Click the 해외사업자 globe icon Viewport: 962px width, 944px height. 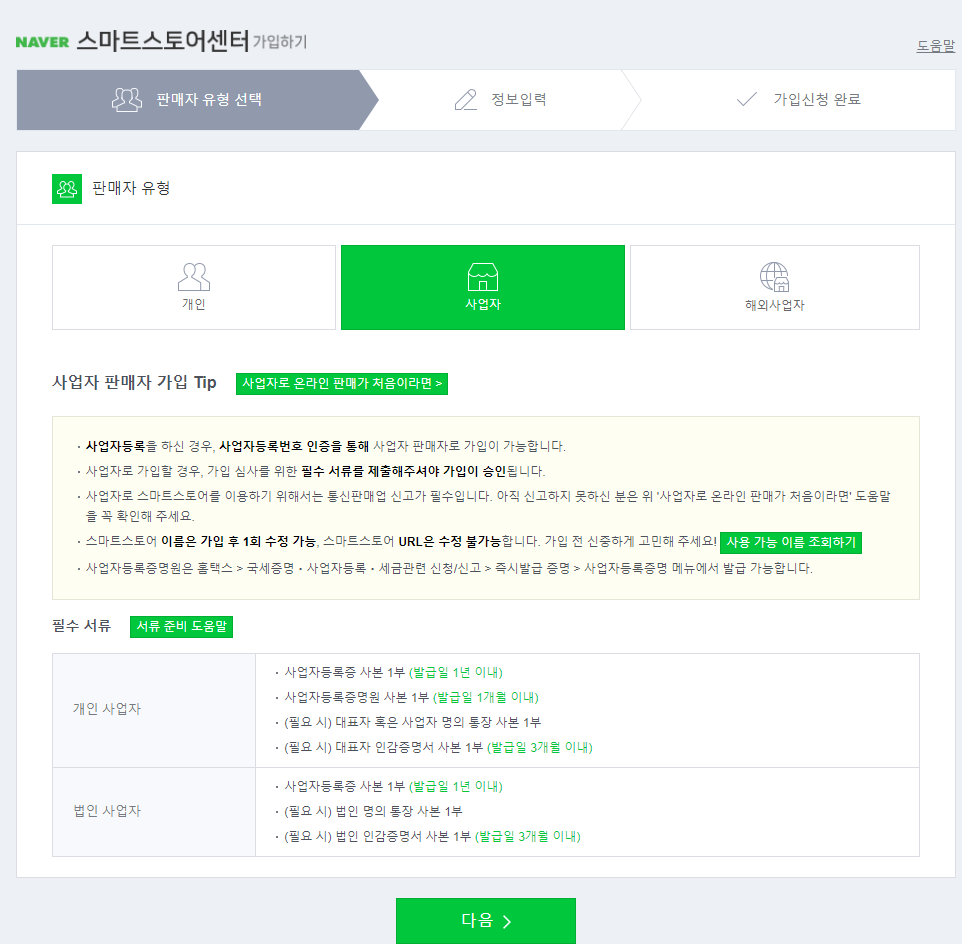(775, 277)
